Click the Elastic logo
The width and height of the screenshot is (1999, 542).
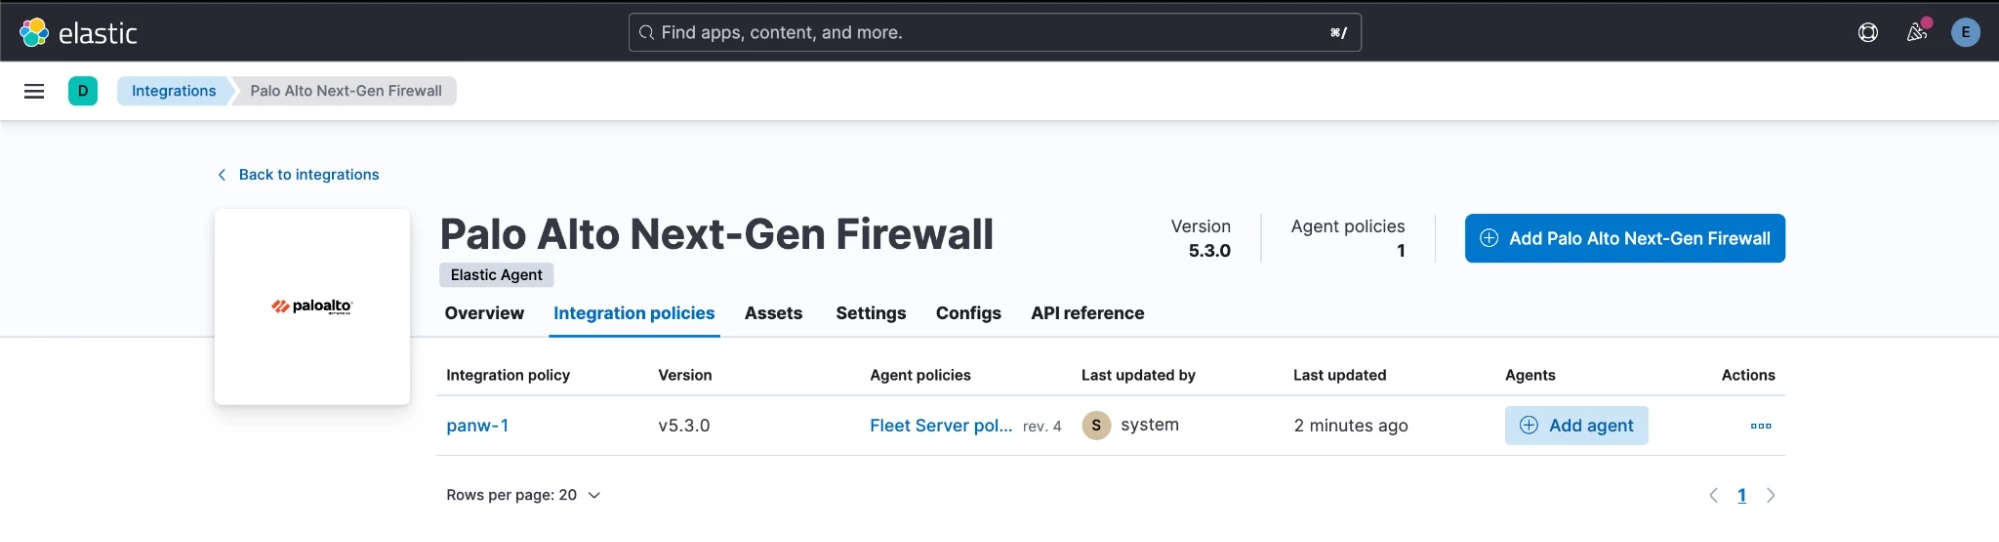tap(78, 33)
